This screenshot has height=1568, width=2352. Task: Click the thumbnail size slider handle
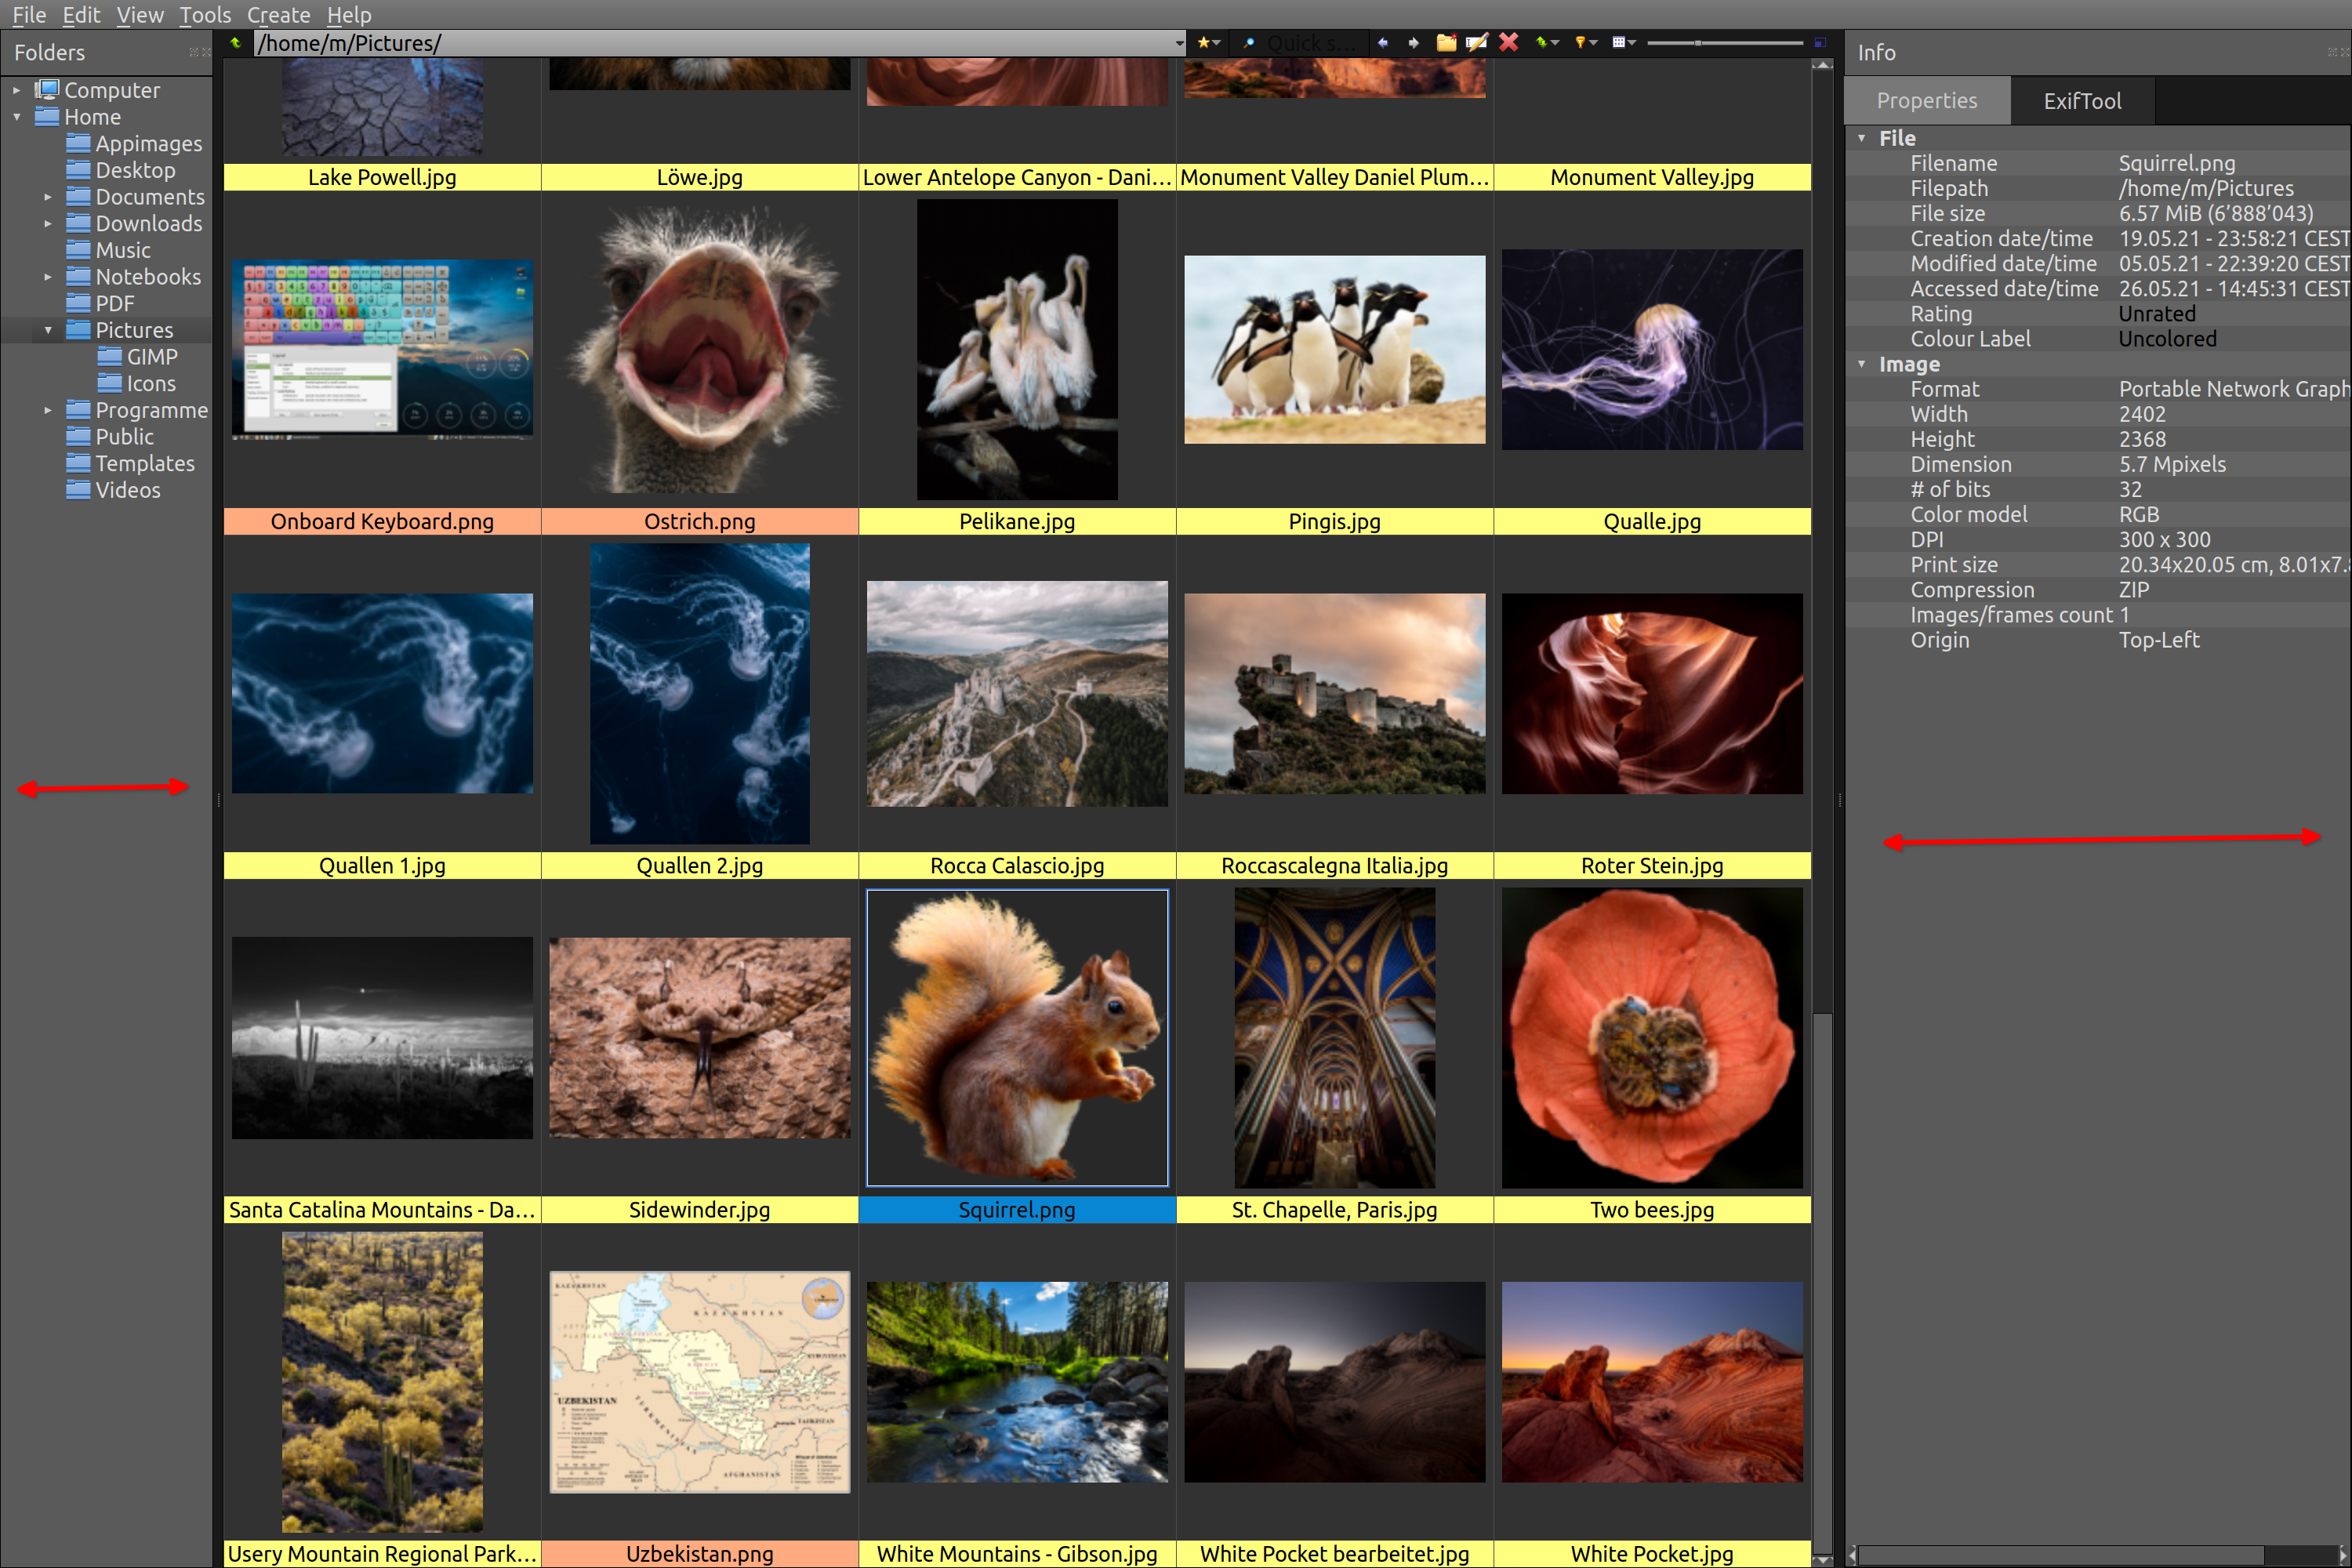[x=1698, y=43]
